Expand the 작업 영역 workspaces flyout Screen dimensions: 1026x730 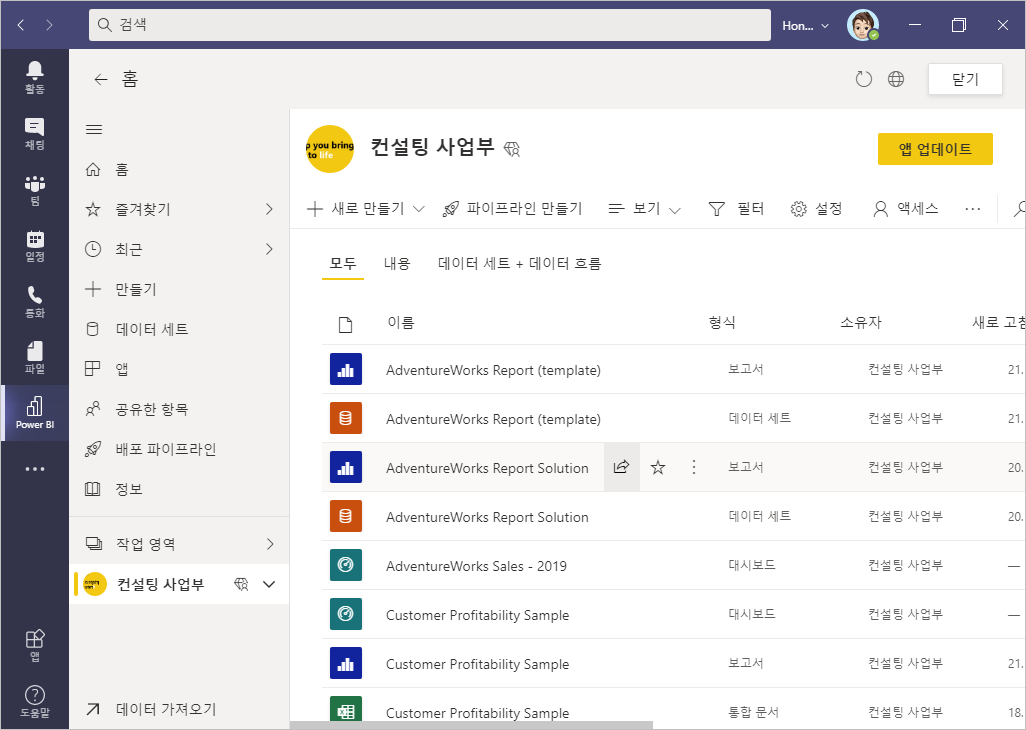coord(269,544)
